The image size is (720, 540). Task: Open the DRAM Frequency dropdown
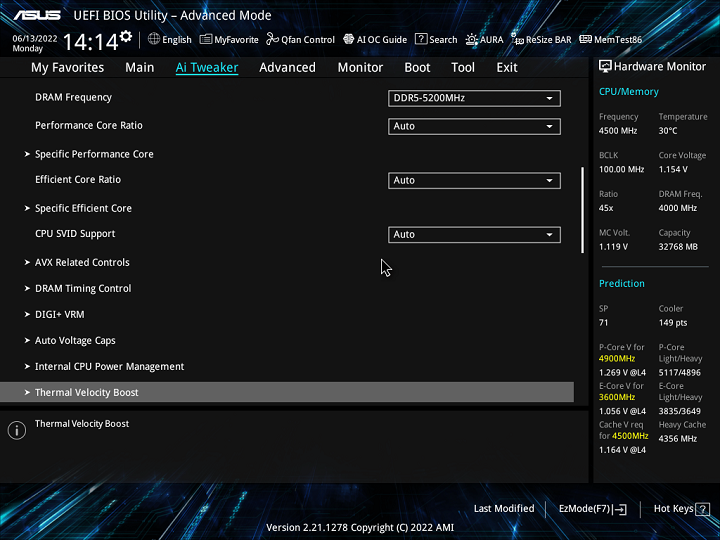coord(474,98)
